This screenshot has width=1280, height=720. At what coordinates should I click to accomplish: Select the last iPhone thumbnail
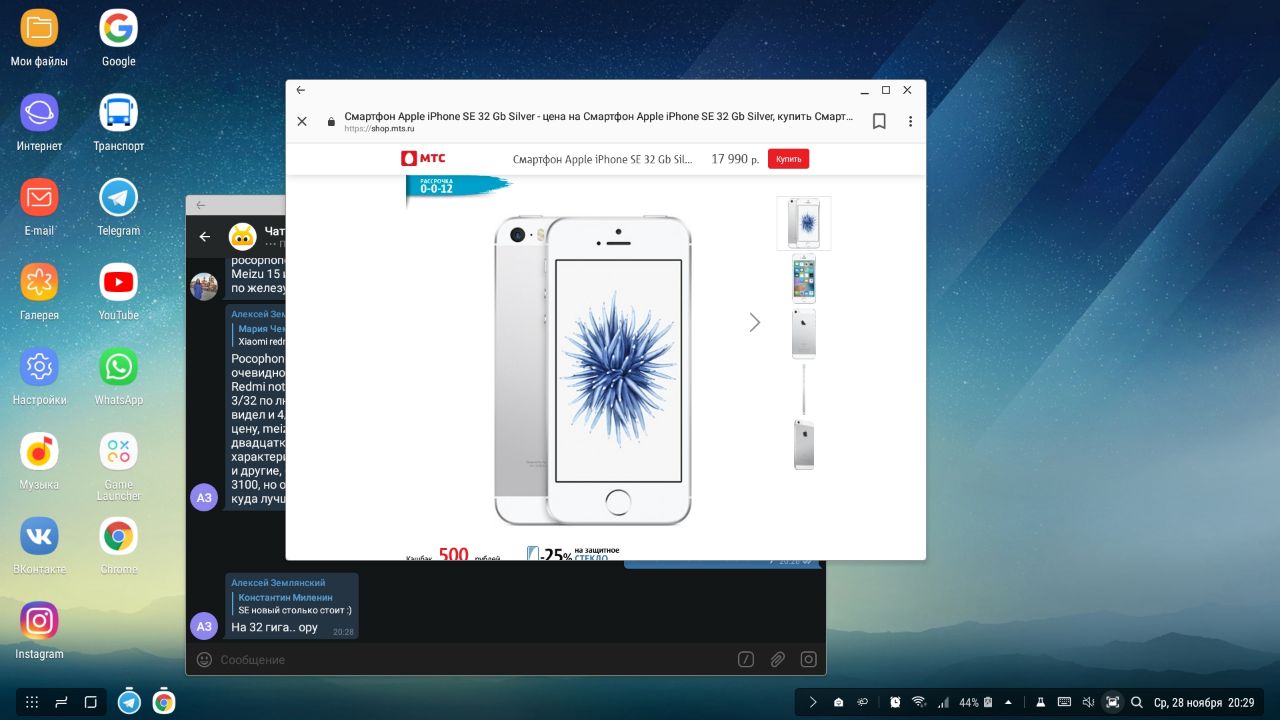804,444
